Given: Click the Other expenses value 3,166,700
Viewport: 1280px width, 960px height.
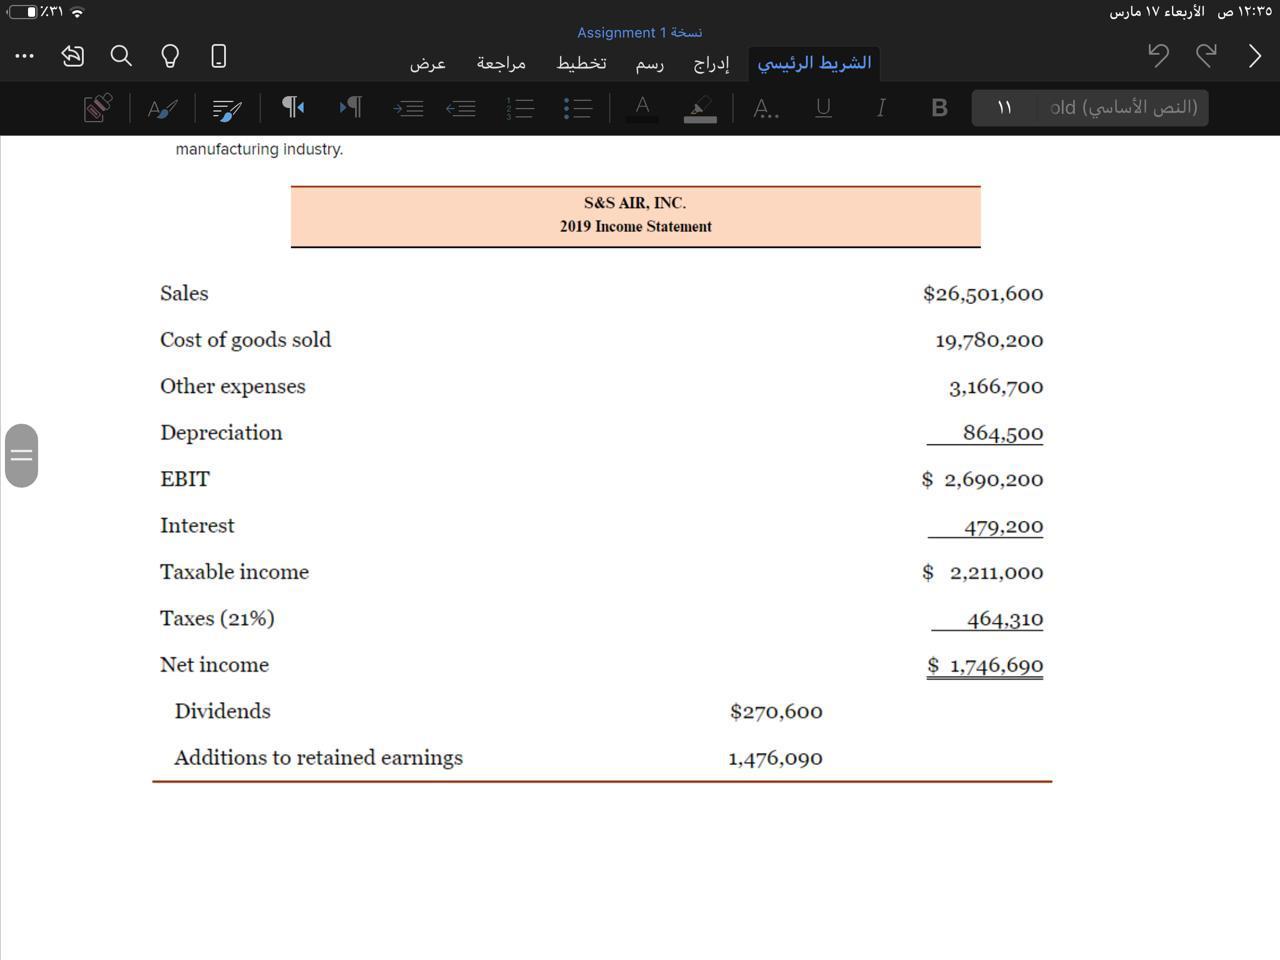Looking at the screenshot, I should click(x=996, y=387).
